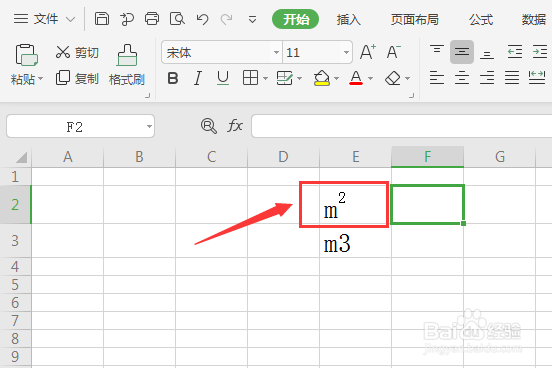Viewport: 552px width, 368px height.
Task: Click the select-all corner triangle
Action: pos(21,157)
